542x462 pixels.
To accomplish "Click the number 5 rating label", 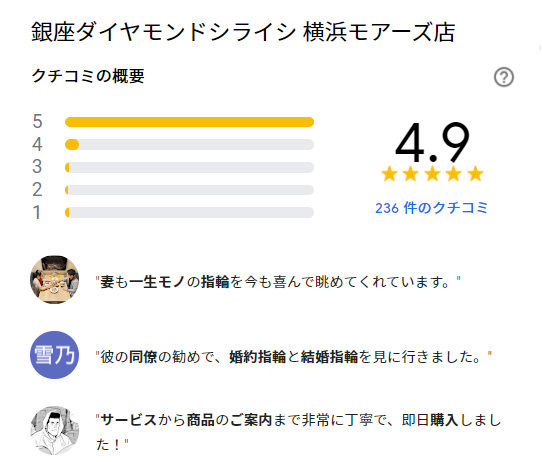I will point(37,122).
